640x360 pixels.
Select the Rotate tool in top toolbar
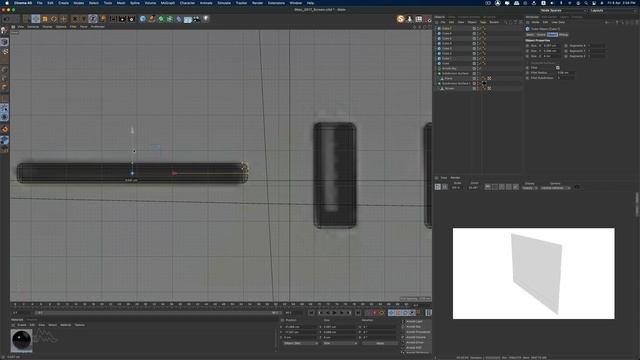tap(54, 19)
